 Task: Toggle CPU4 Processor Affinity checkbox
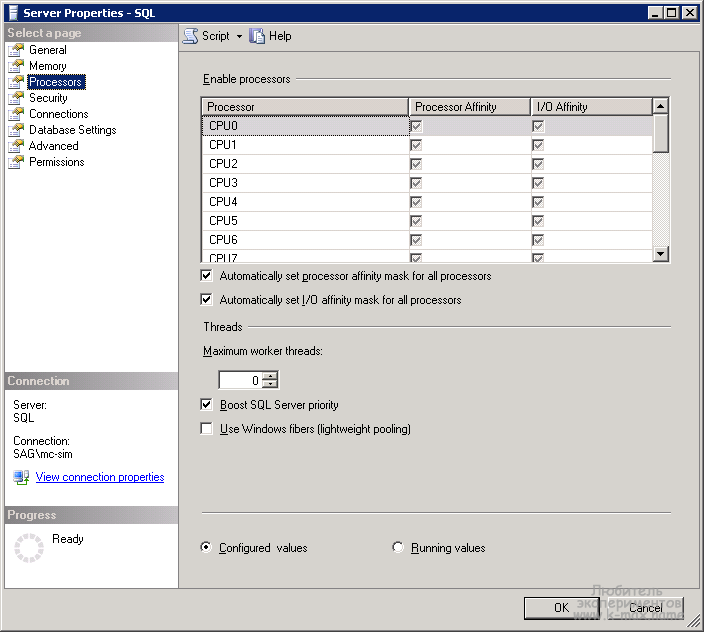(416, 202)
